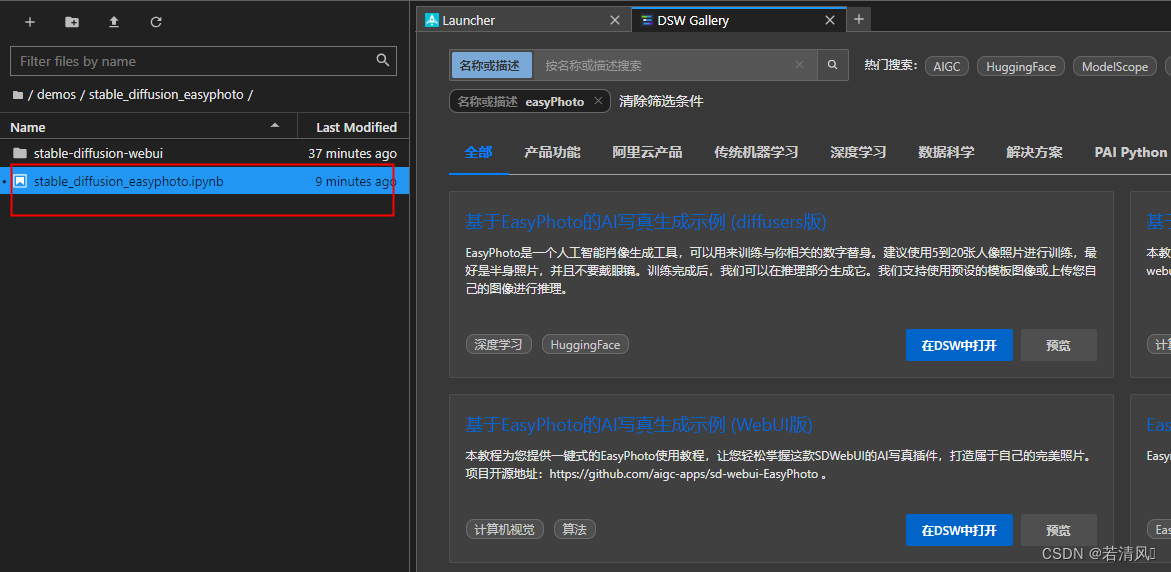Click the HuggingFace hot search tag
This screenshot has width=1171, height=572.
[1021, 66]
